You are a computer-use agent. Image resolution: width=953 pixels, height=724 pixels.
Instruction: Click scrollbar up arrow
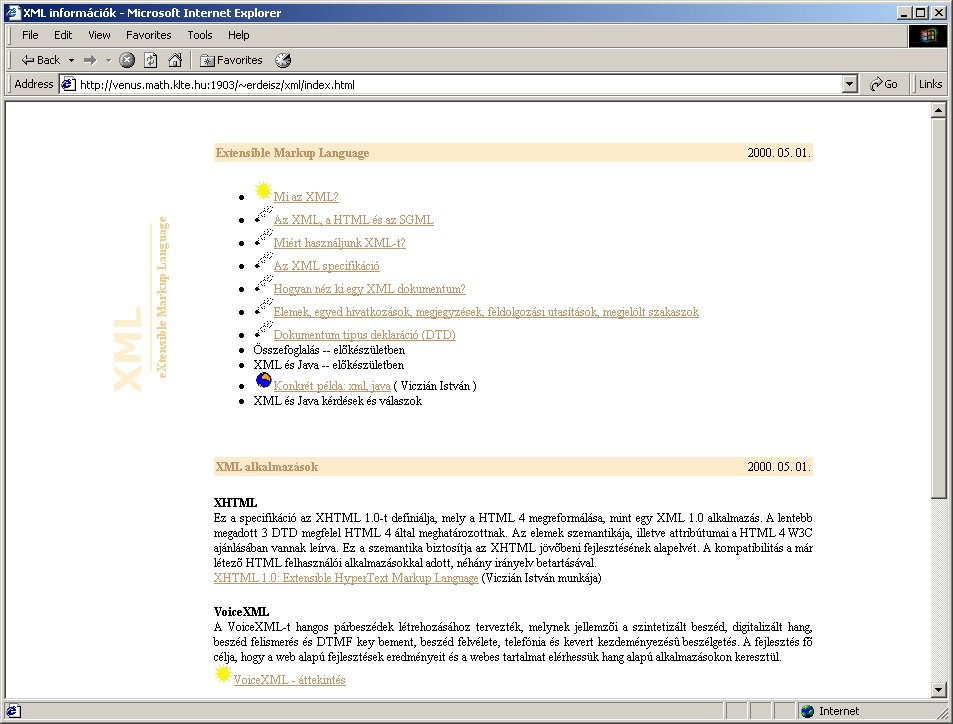pos(938,110)
